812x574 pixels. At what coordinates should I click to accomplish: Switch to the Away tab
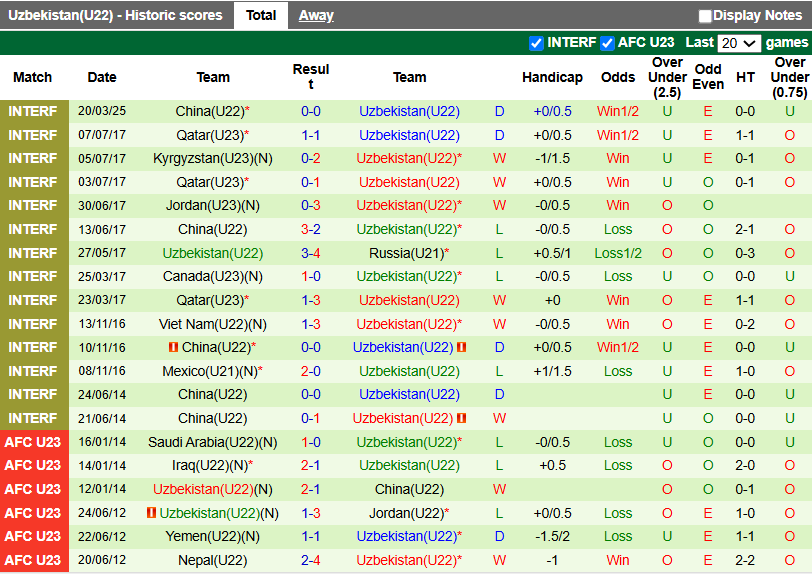click(316, 16)
